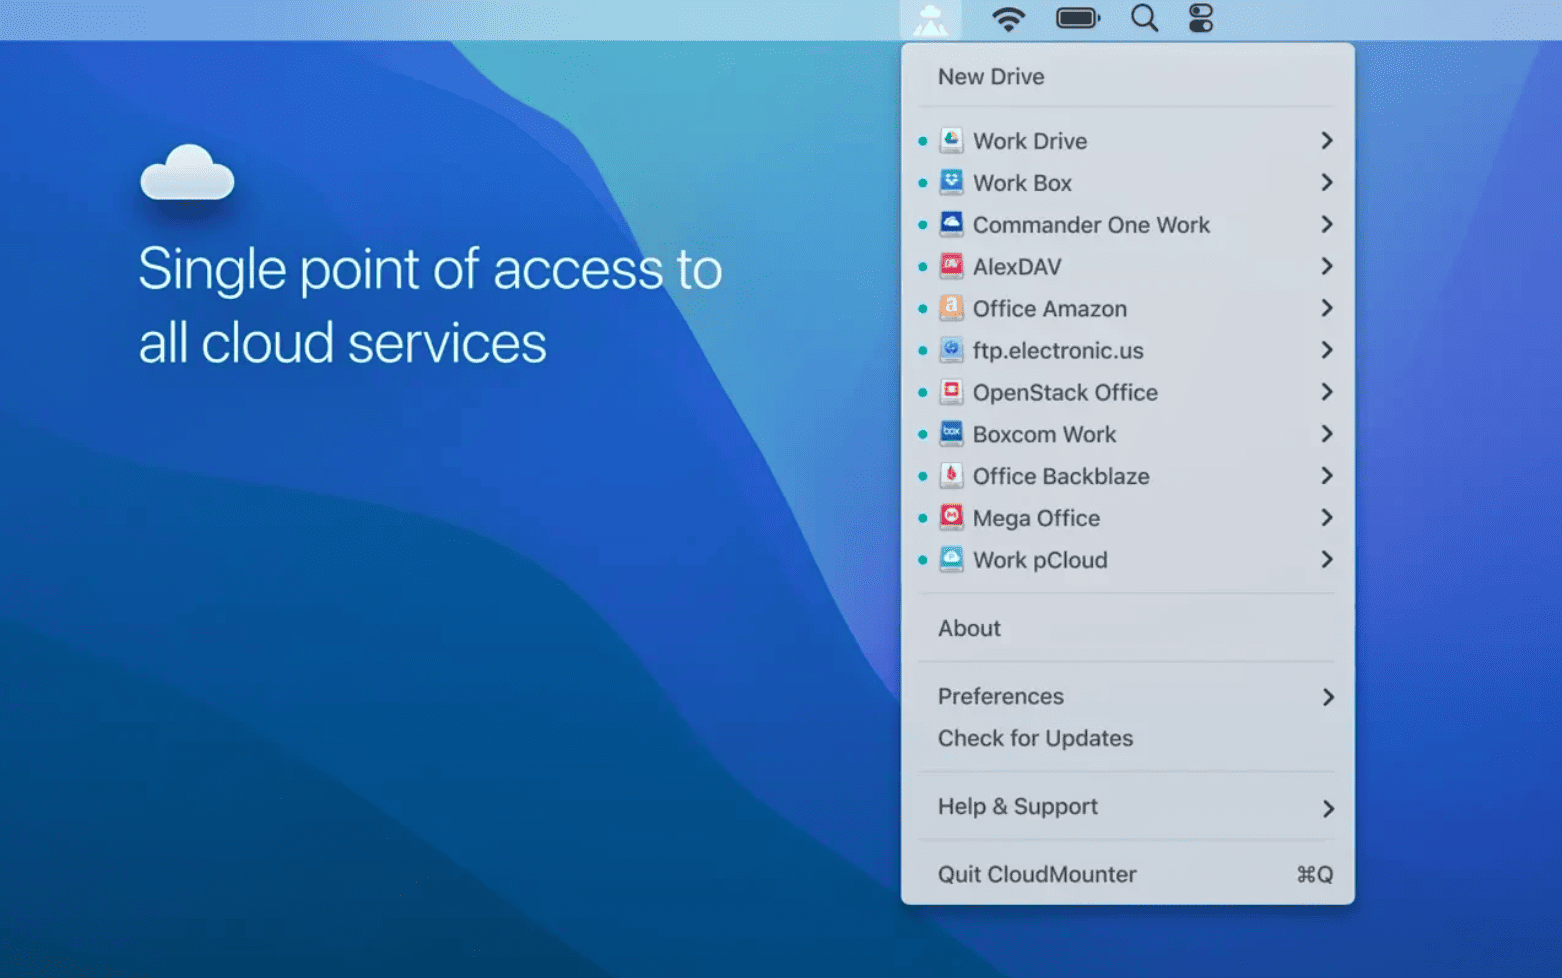Click the Google Drive icon for Work Drive
The image size is (1562, 978).
pyautogui.click(x=951, y=140)
